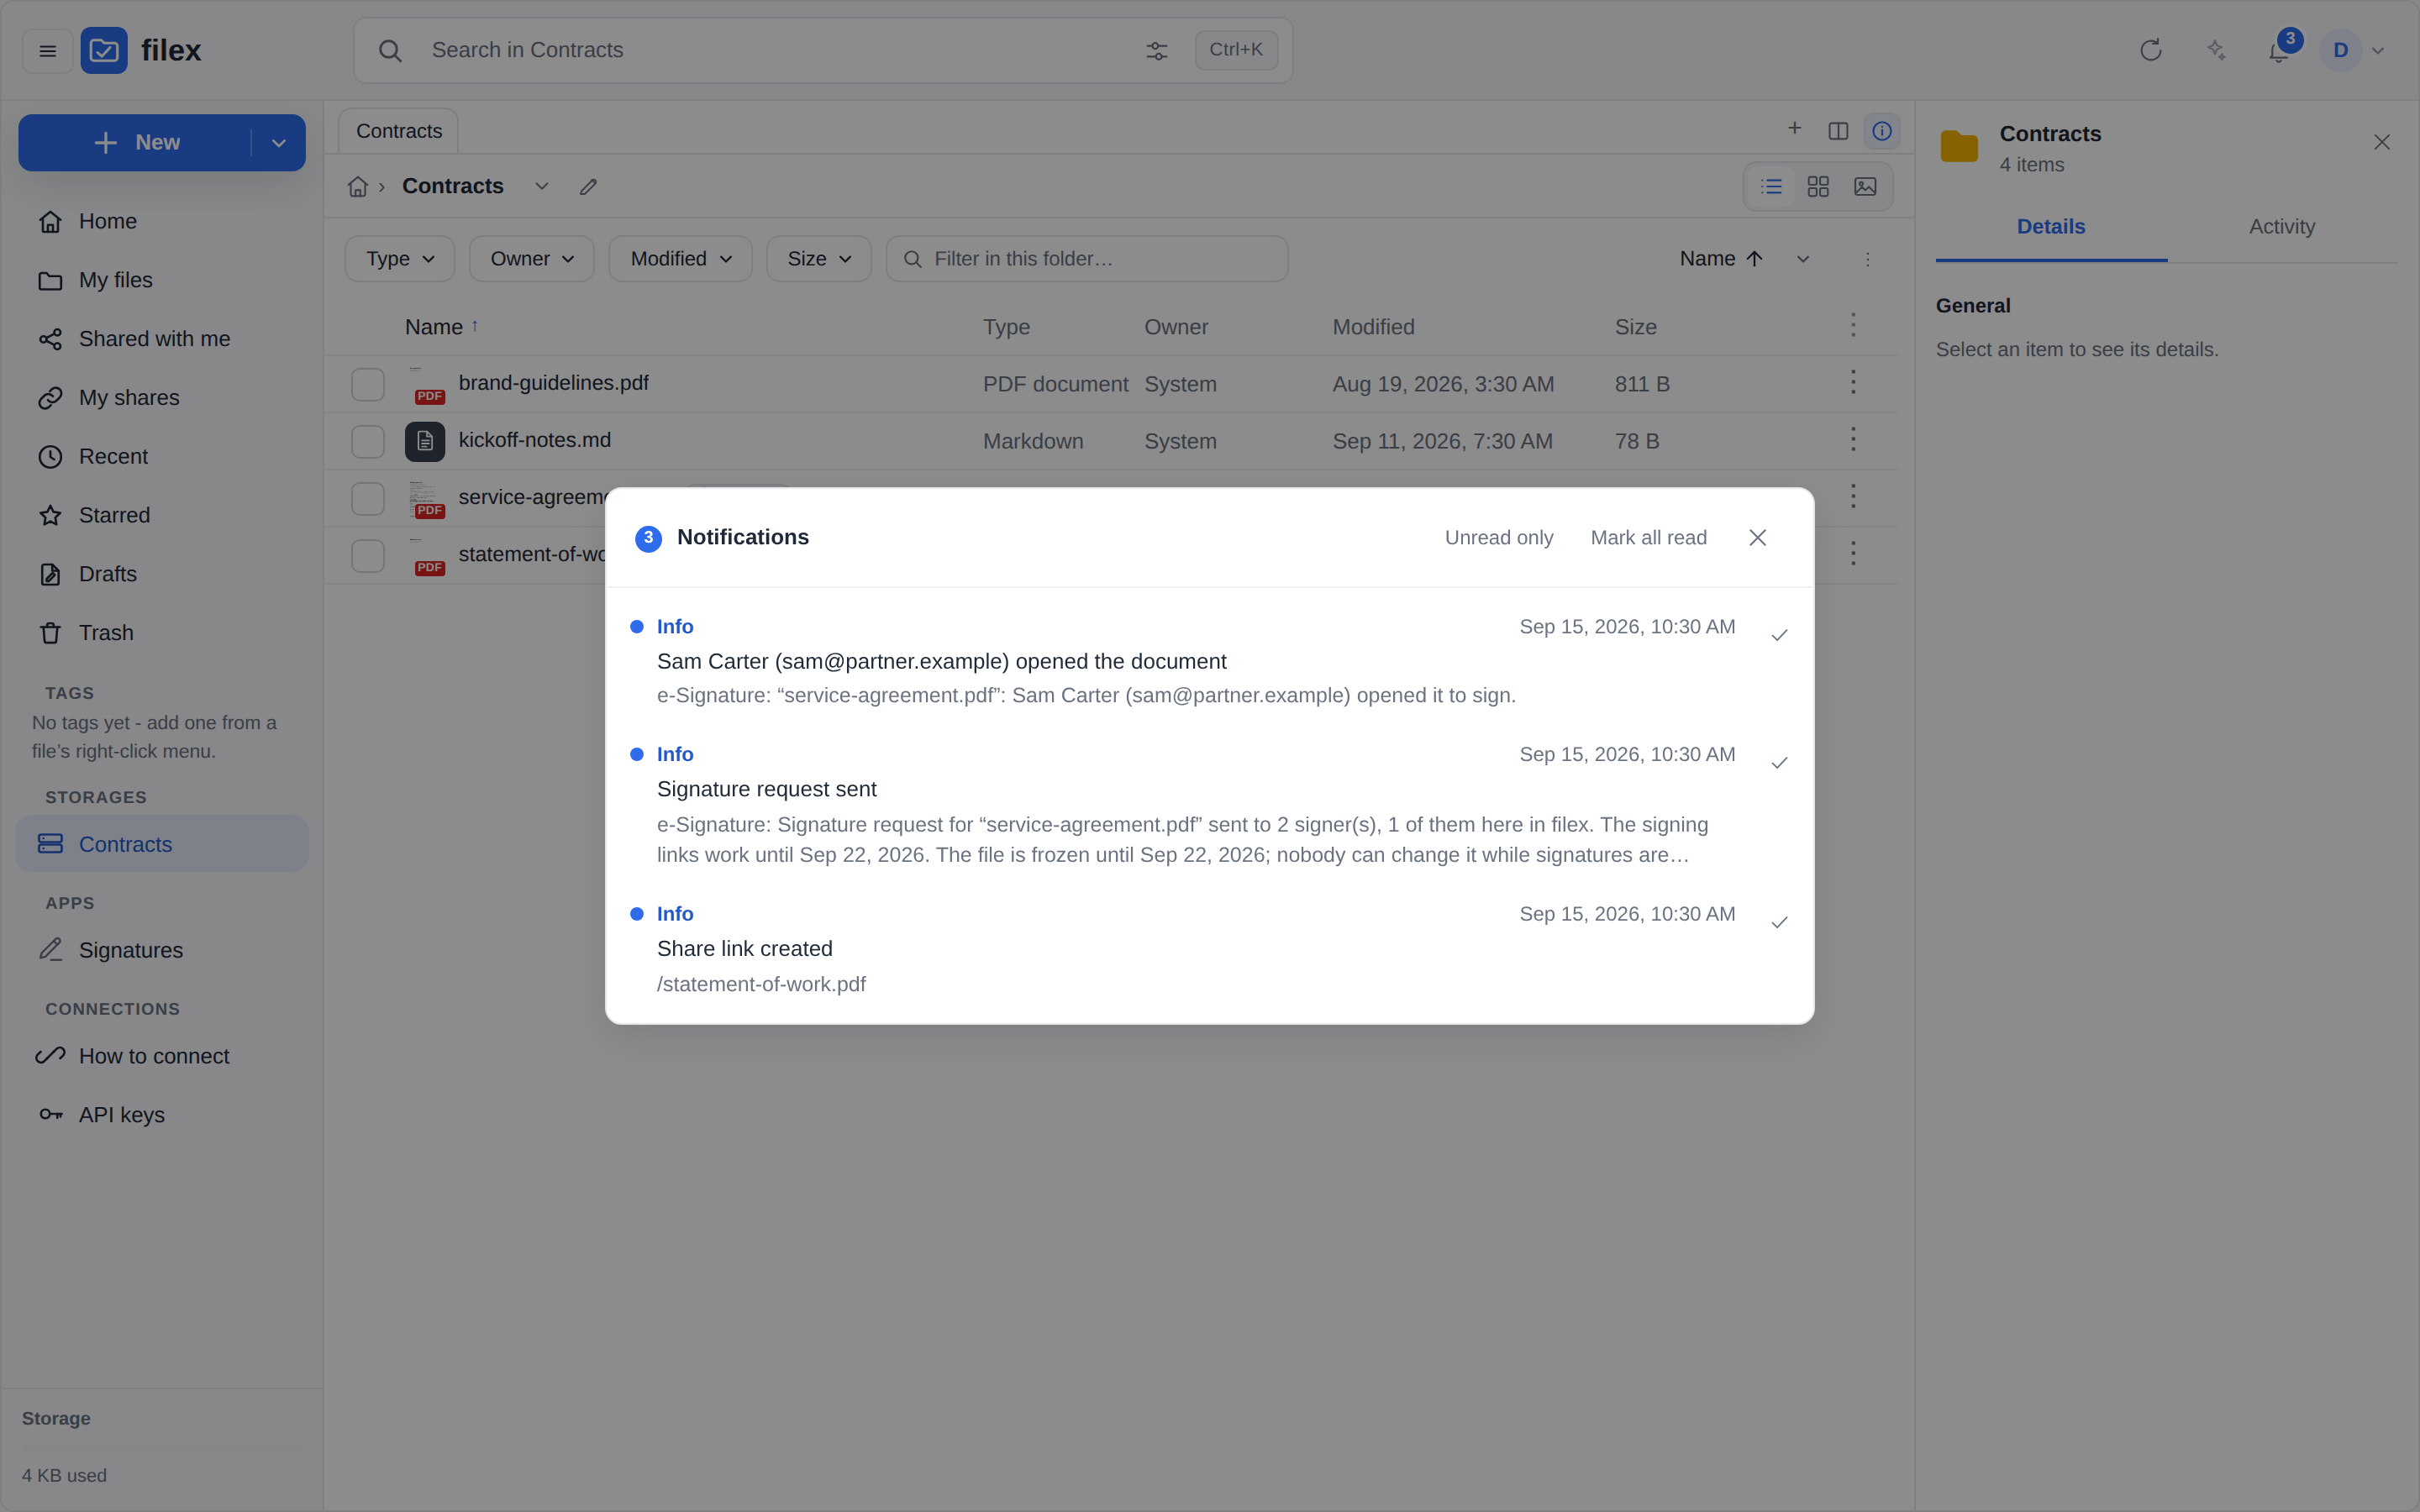Switch to the Activity tab
This screenshot has width=2420, height=1512.
tap(2281, 227)
